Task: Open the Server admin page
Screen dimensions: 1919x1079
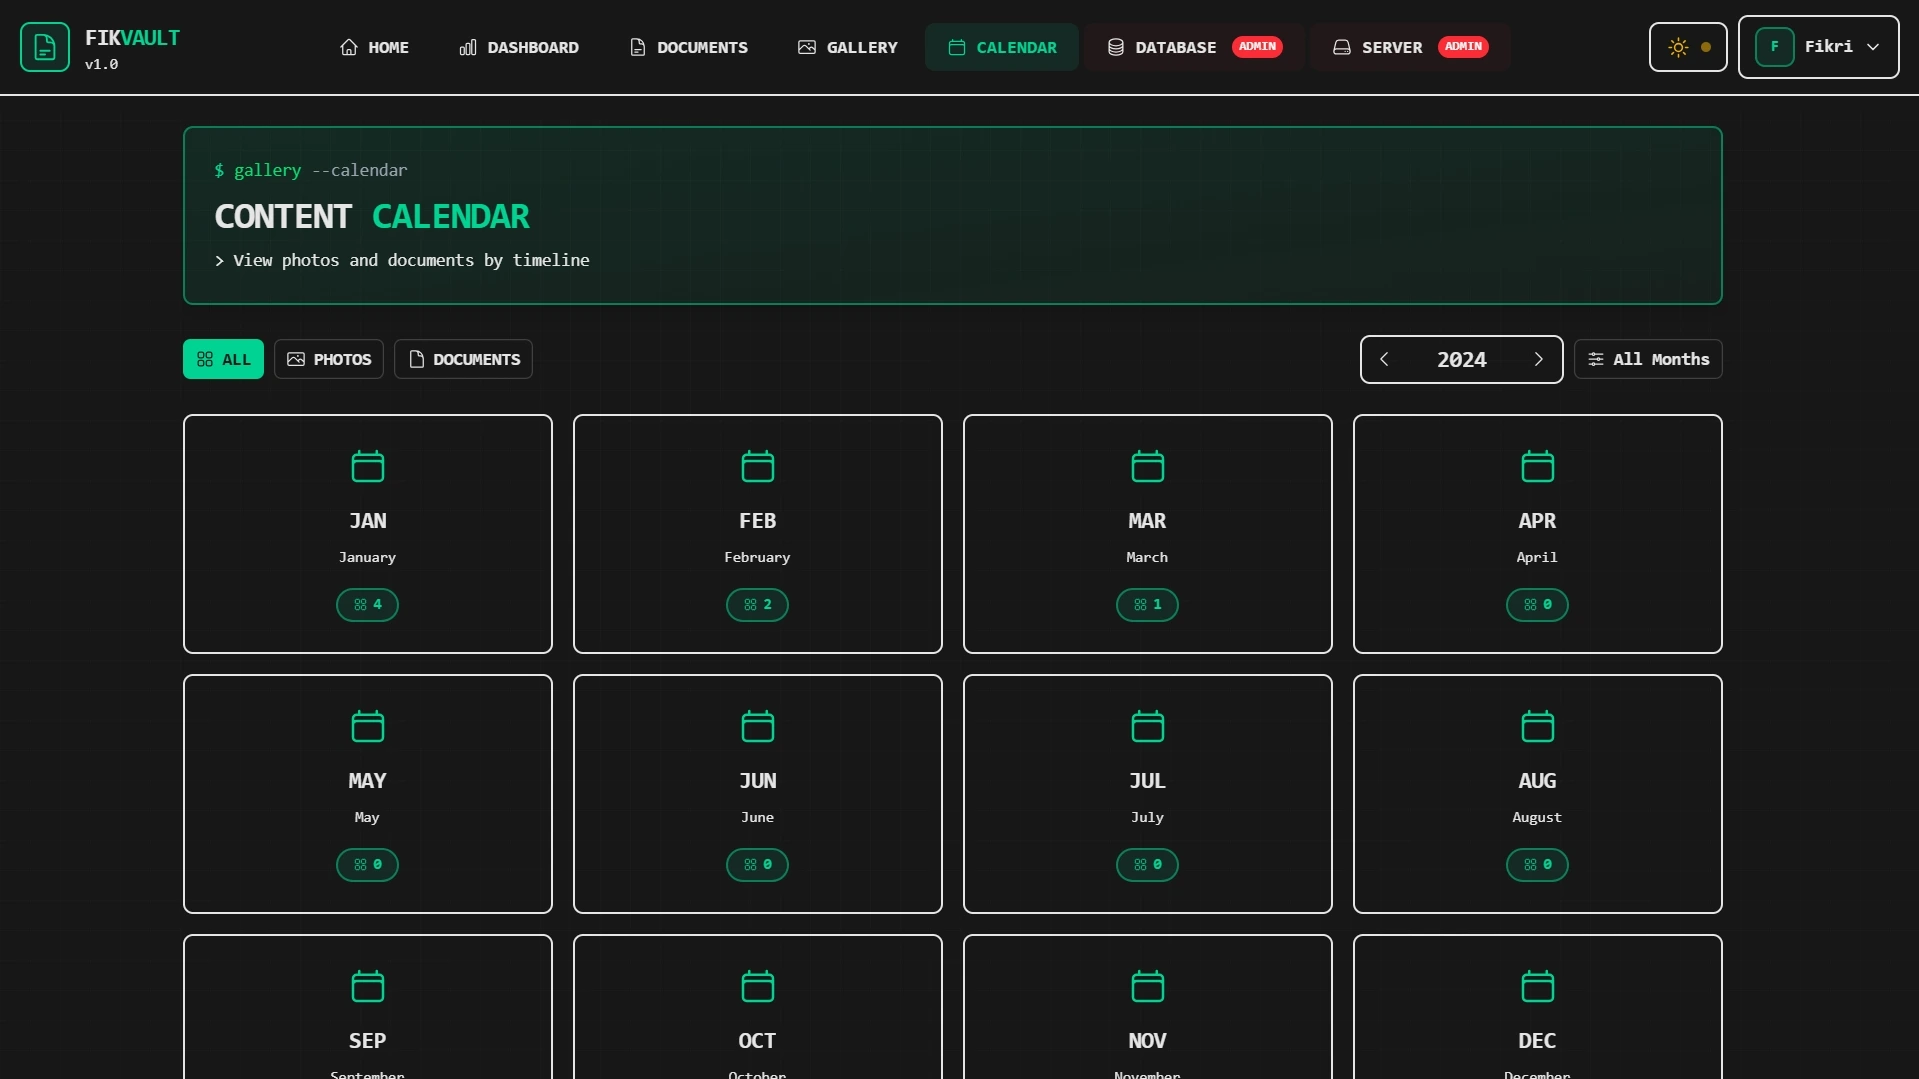Action: point(1410,47)
